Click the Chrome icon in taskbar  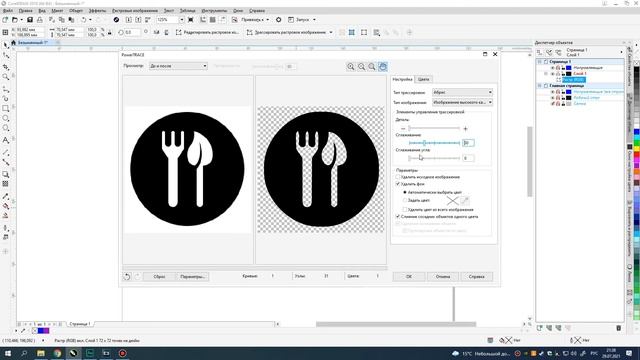click(57, 353)
